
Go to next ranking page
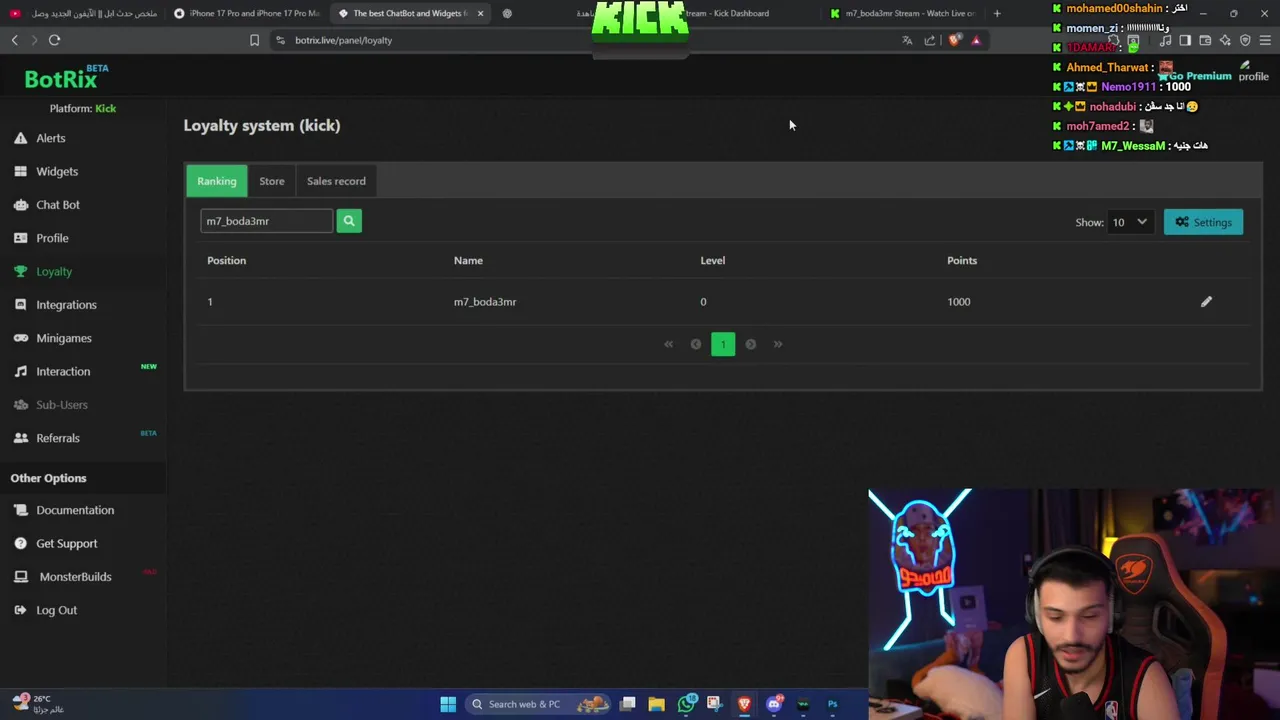[751, 344]
